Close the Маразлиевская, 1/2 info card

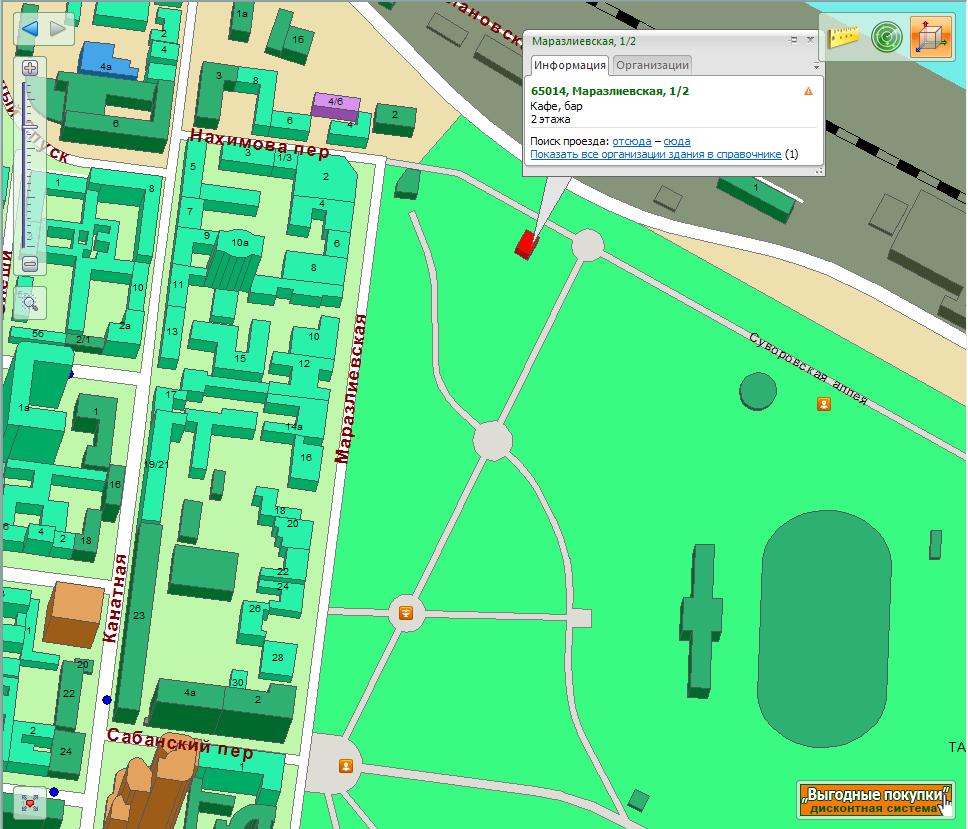pos(811,40)
